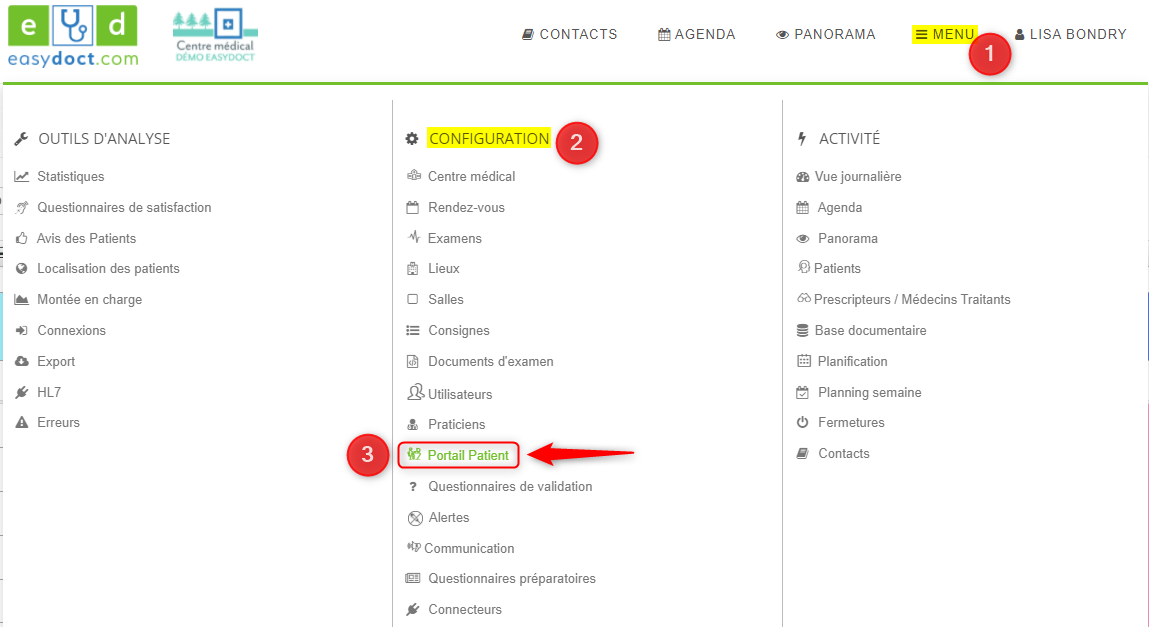Select the Planning semaine link
Image resolution: width=1149 pixels, height=627 pixels.
click(x=869, y=393)
